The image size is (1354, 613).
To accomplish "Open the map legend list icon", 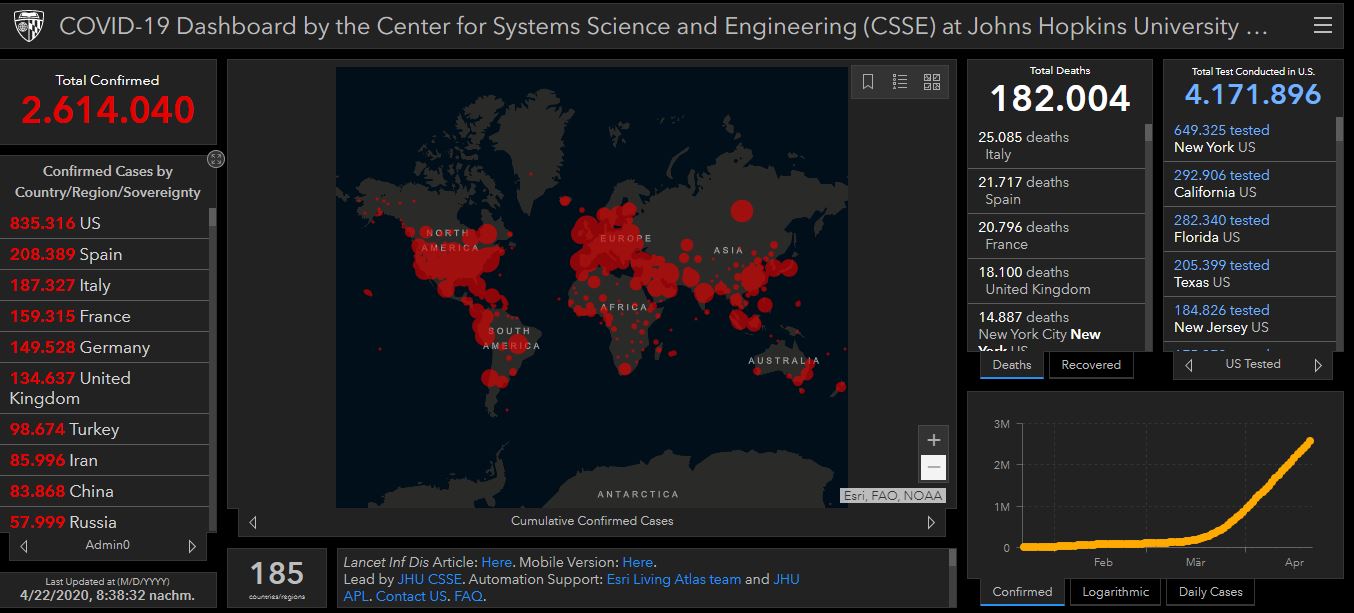I will pyautogui.click(x=900, y=82).
